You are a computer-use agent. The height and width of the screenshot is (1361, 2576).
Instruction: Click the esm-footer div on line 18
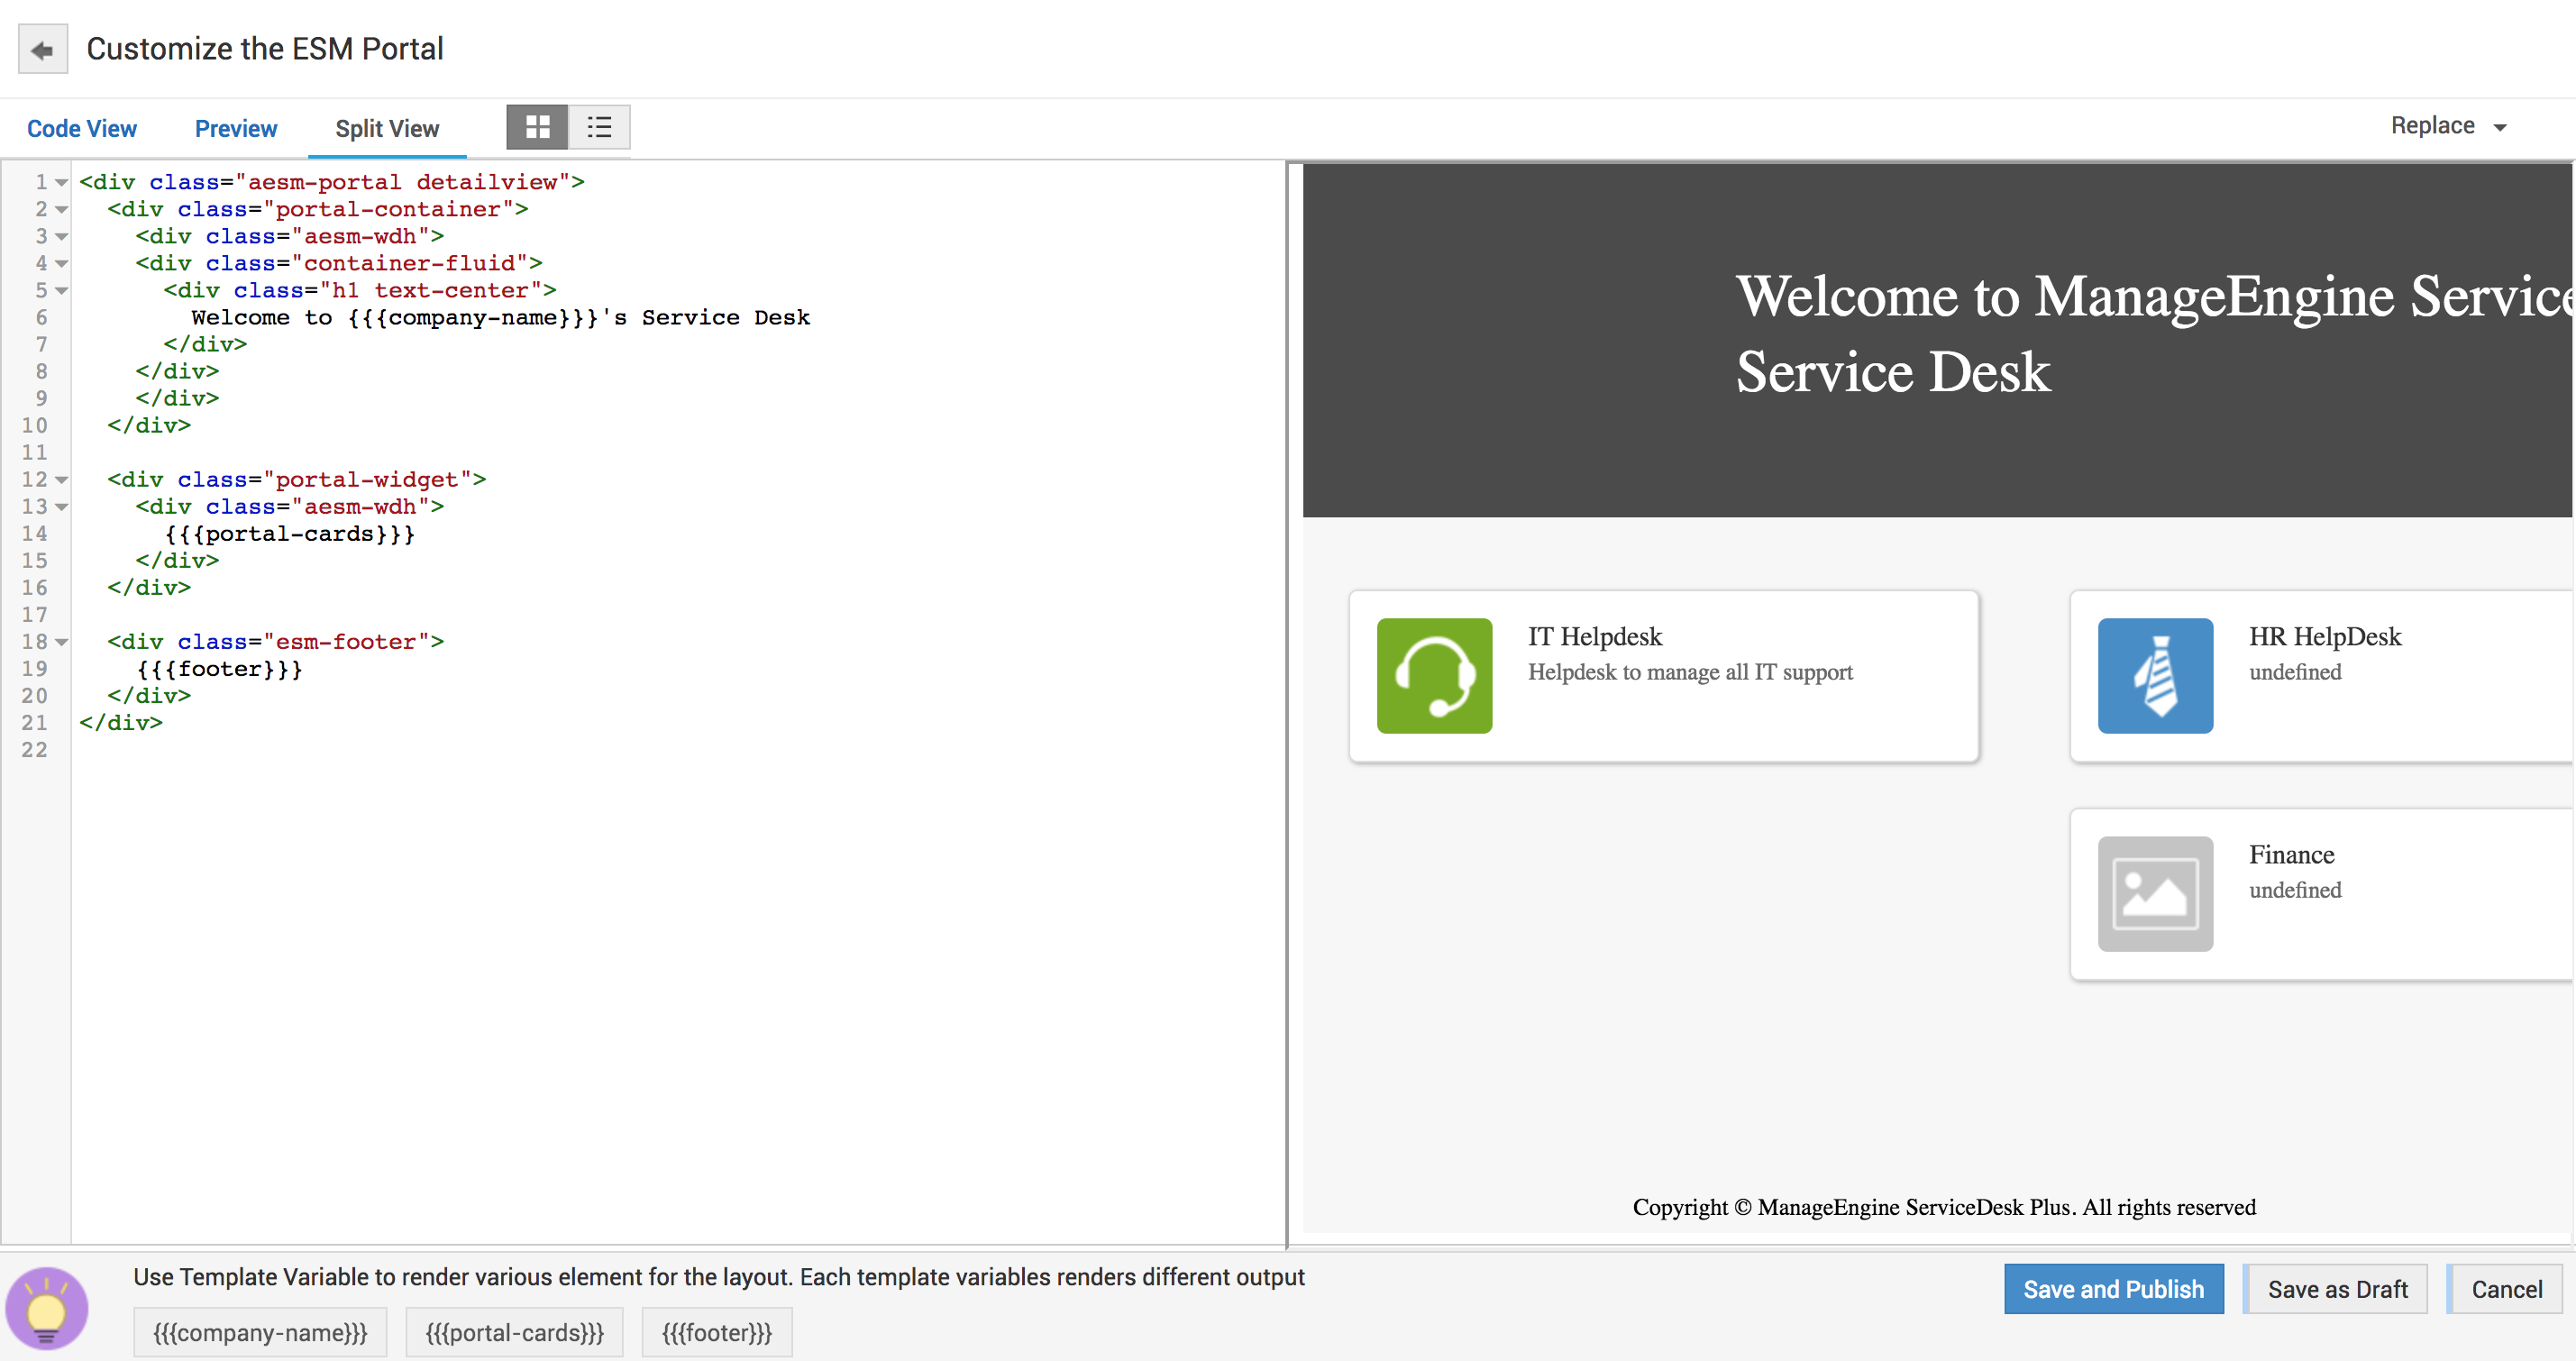pyautogui.click(x=276, y=642)
